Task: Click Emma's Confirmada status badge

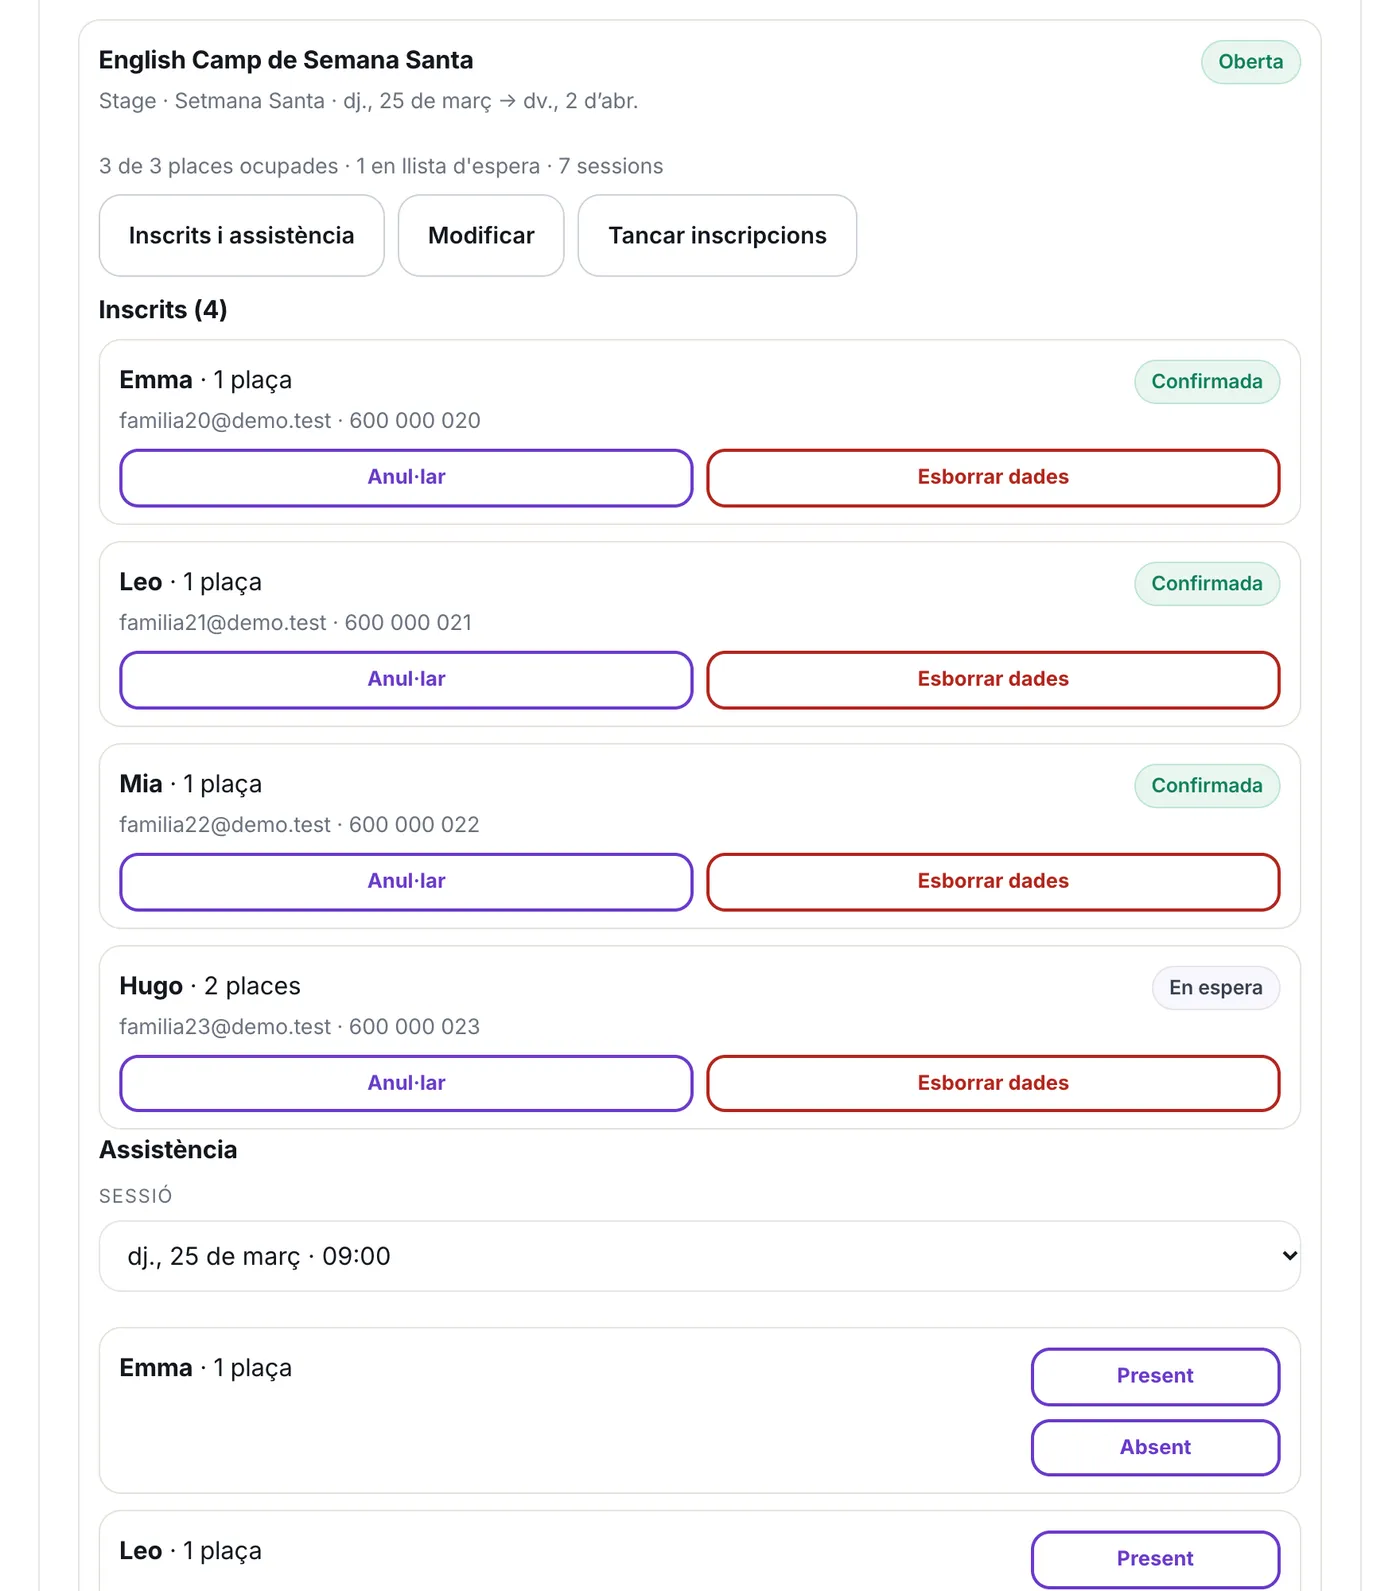Action: click(x=1207, y=382)
